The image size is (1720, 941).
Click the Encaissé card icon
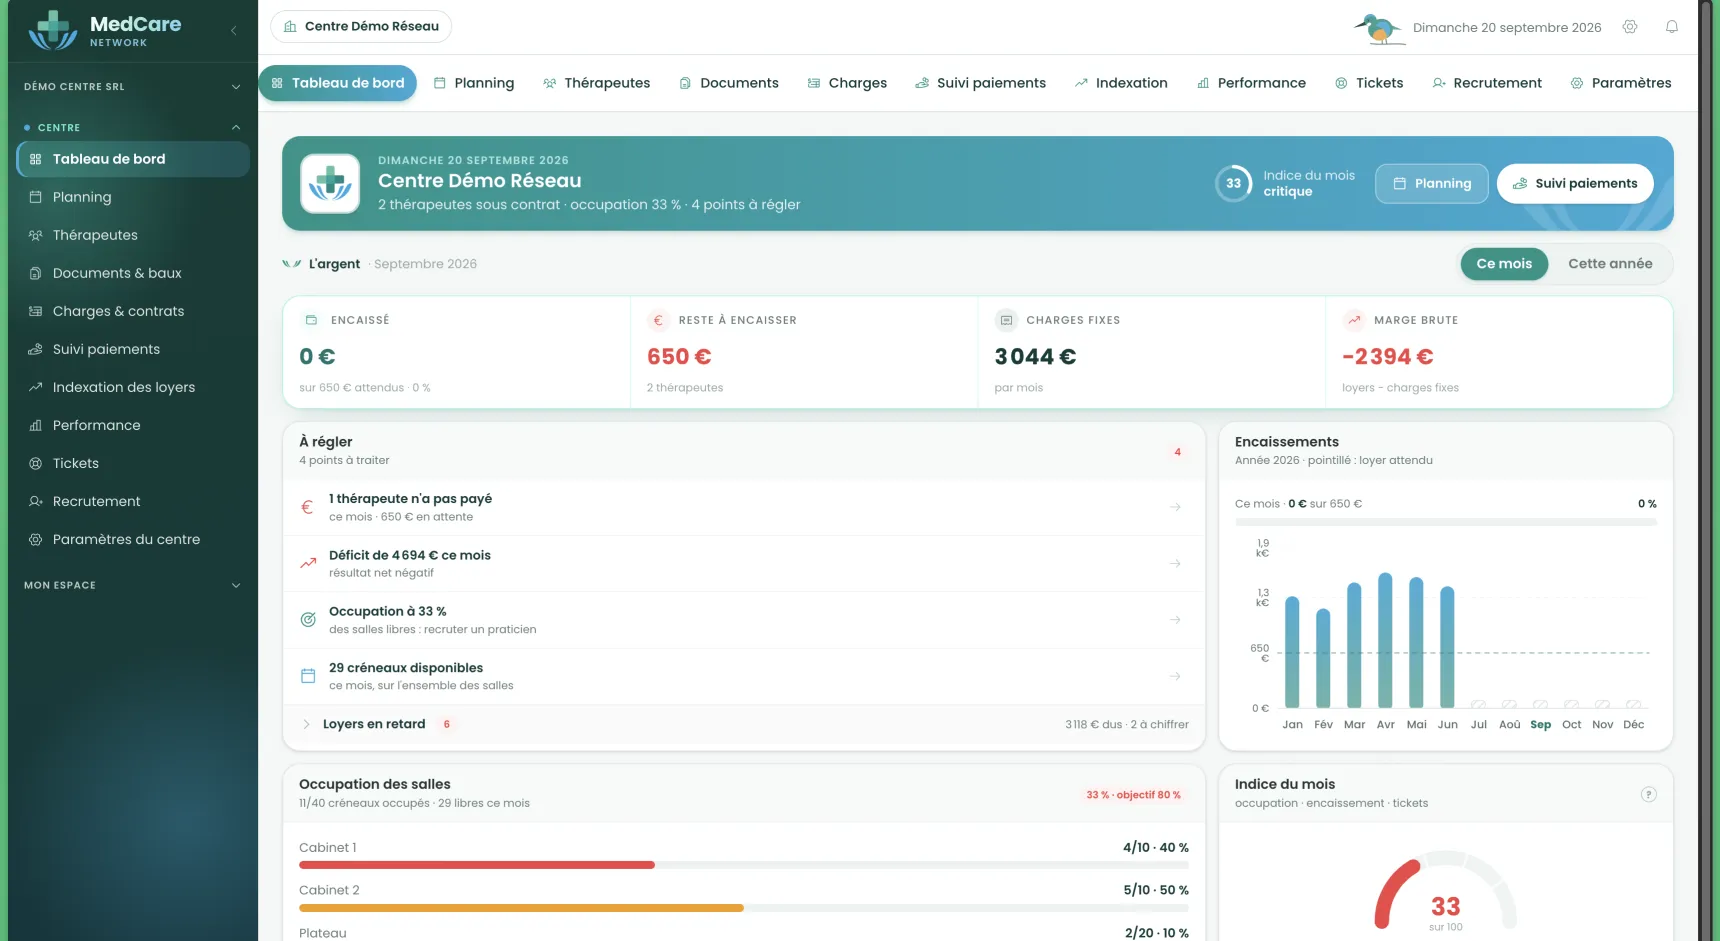click(311, 320)
